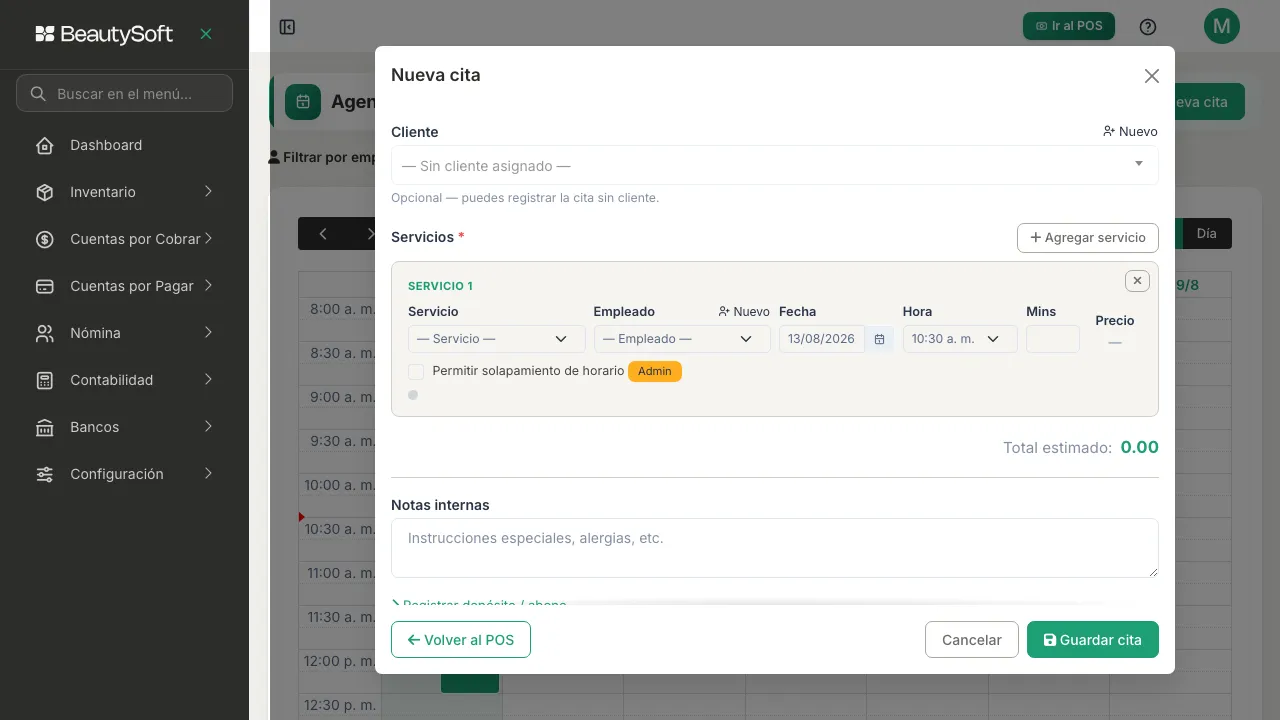The height and width of the screenshot is (720, 1280).
Task: Collapse sidebar using green X beside BeautySoft
Action: point(206,34)
